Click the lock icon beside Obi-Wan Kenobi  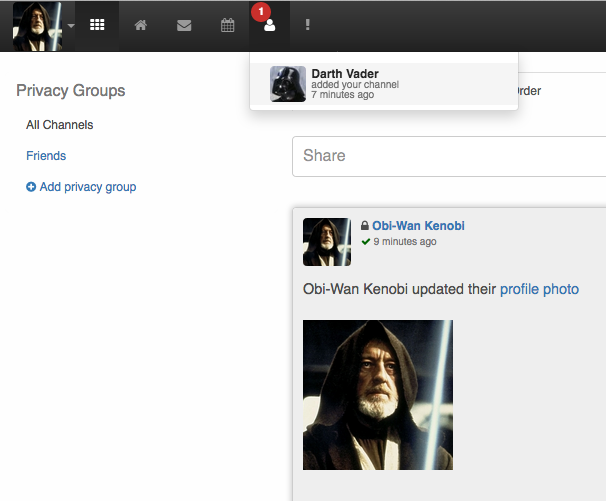365,227
